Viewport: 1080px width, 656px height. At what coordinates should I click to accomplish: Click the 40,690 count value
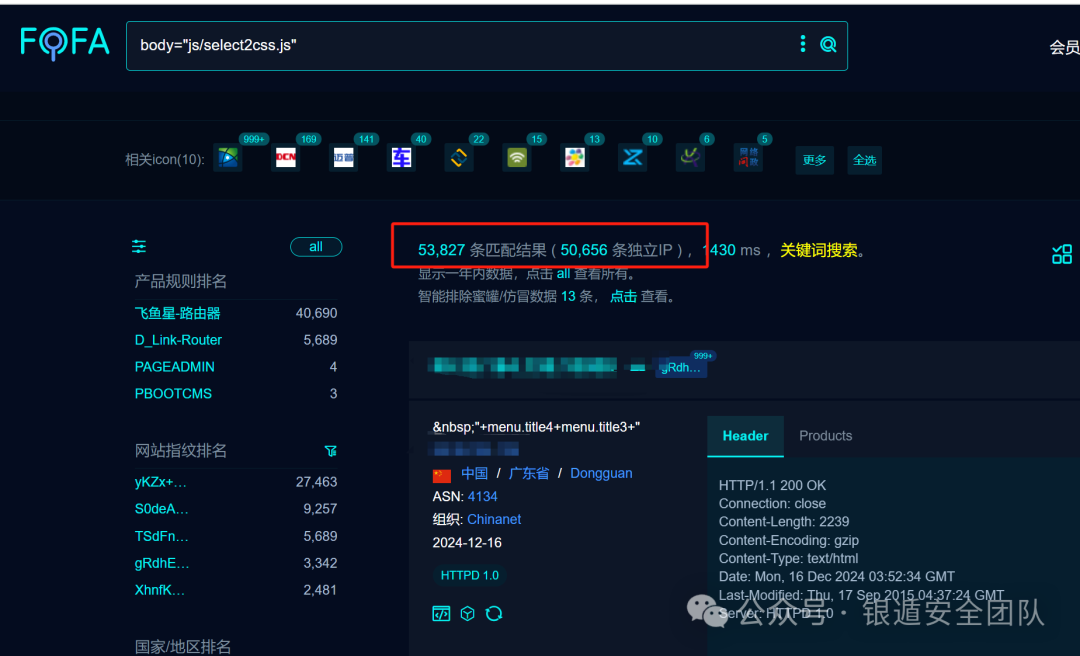coord(316,313)
